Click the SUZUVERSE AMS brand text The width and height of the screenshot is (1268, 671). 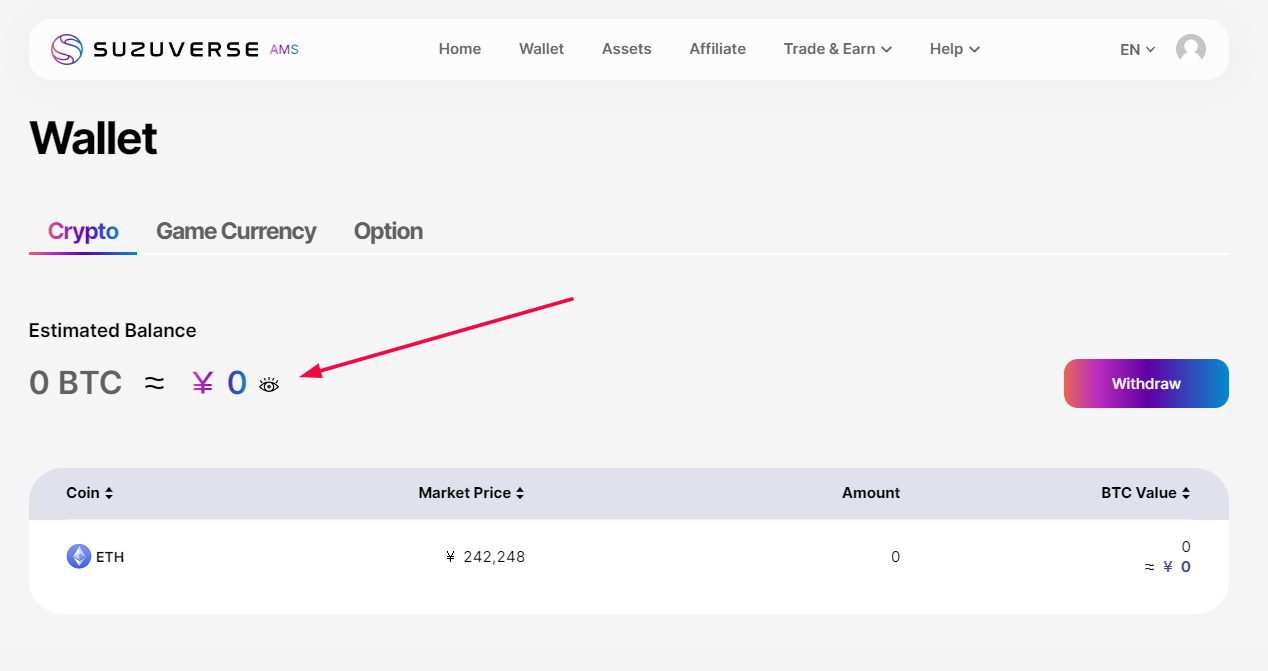(196, 49)
